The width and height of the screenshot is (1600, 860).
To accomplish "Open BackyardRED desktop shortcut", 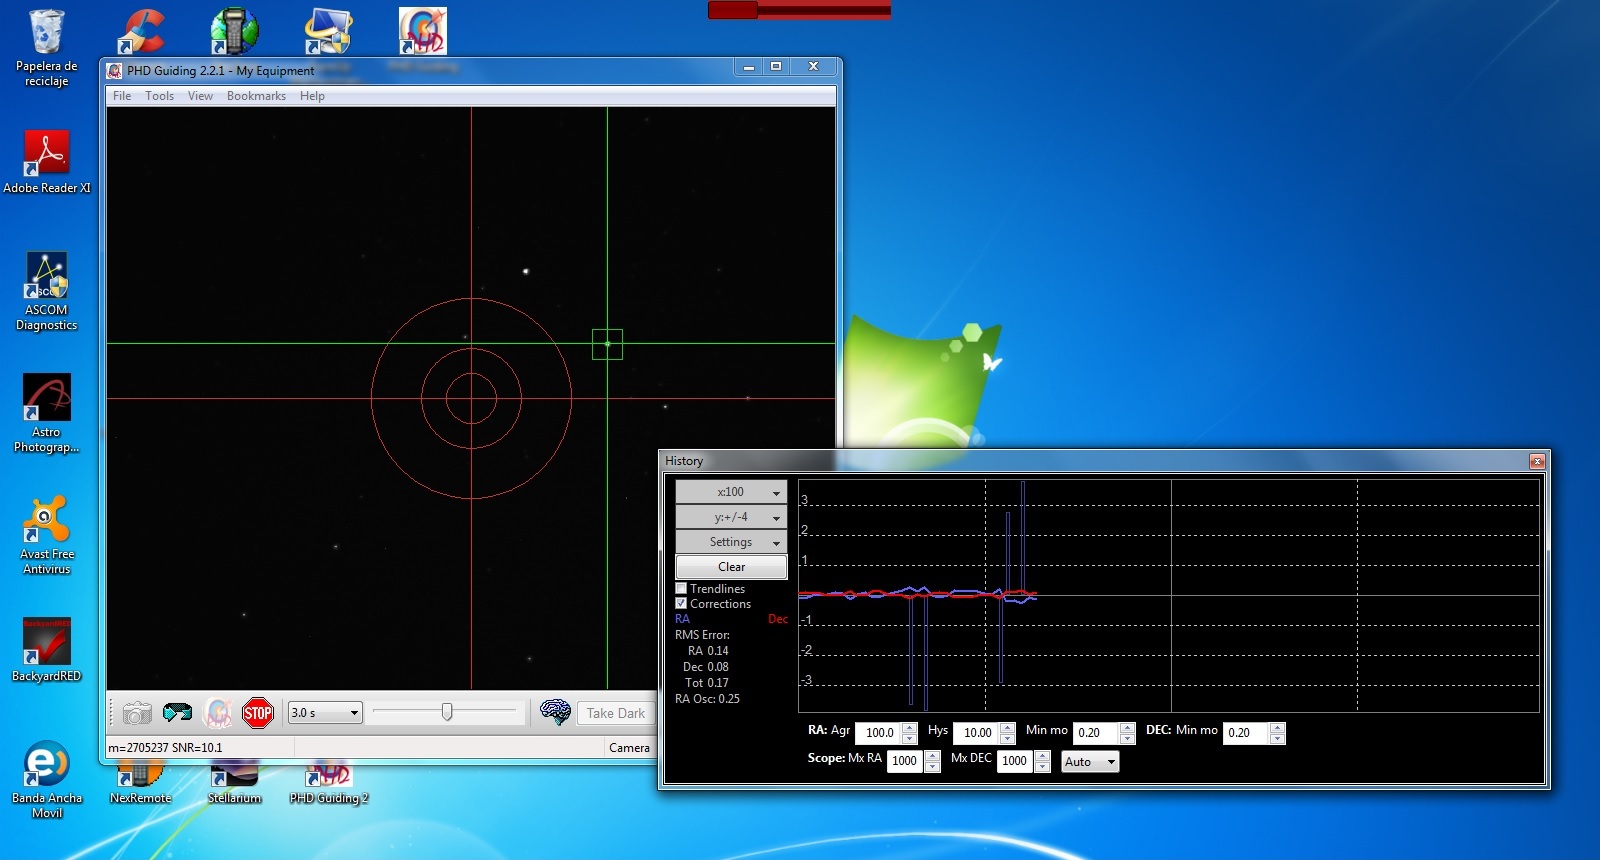I will coord(46,650).
